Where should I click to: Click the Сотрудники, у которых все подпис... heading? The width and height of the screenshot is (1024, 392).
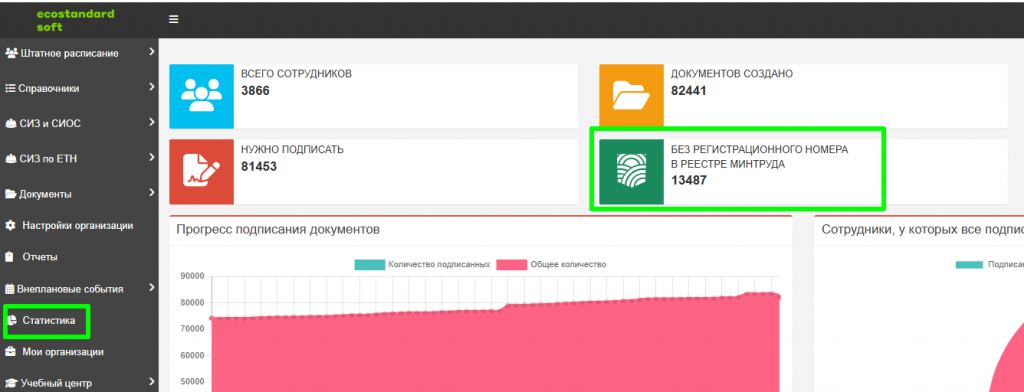click(x=922, y=230)
